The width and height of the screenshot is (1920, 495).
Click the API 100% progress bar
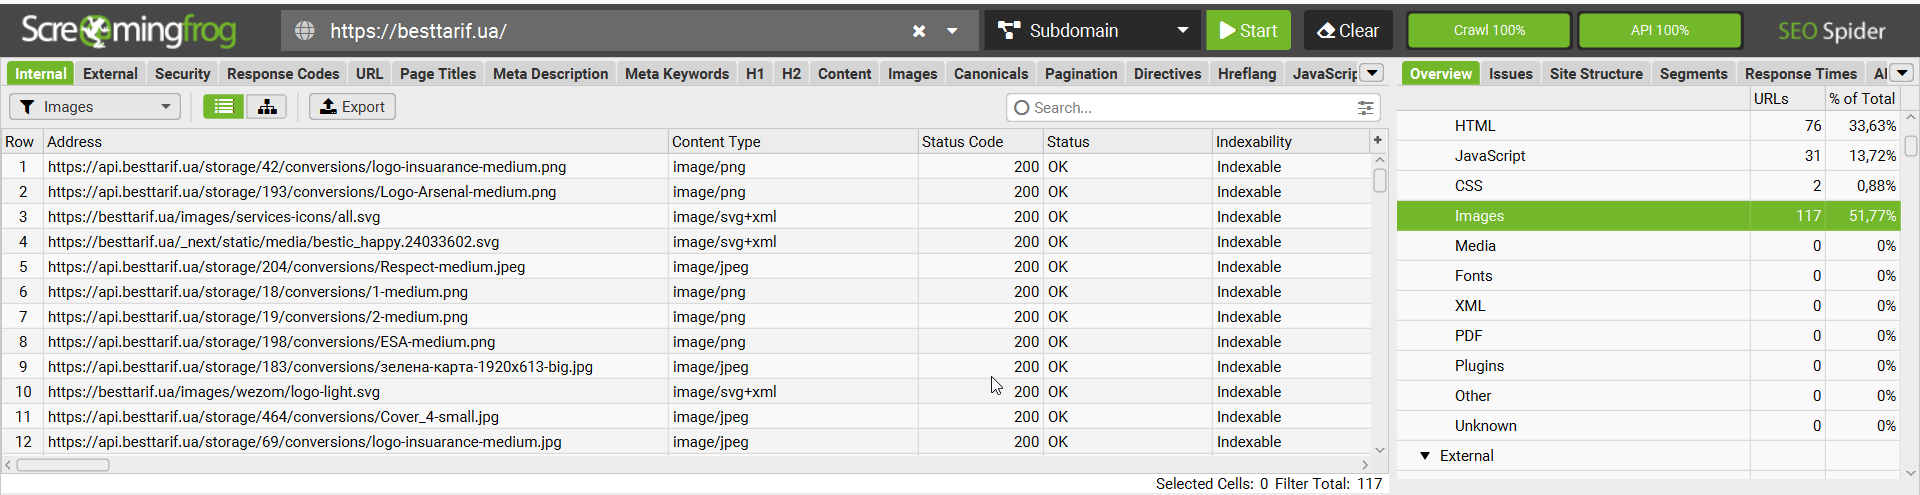[x=1660, y=30]
